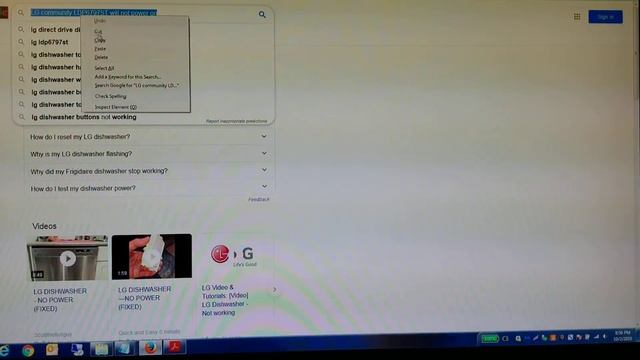Click the page vertical scrollbar
This screenshot has height=360, width=640.
tap(637, 163)
